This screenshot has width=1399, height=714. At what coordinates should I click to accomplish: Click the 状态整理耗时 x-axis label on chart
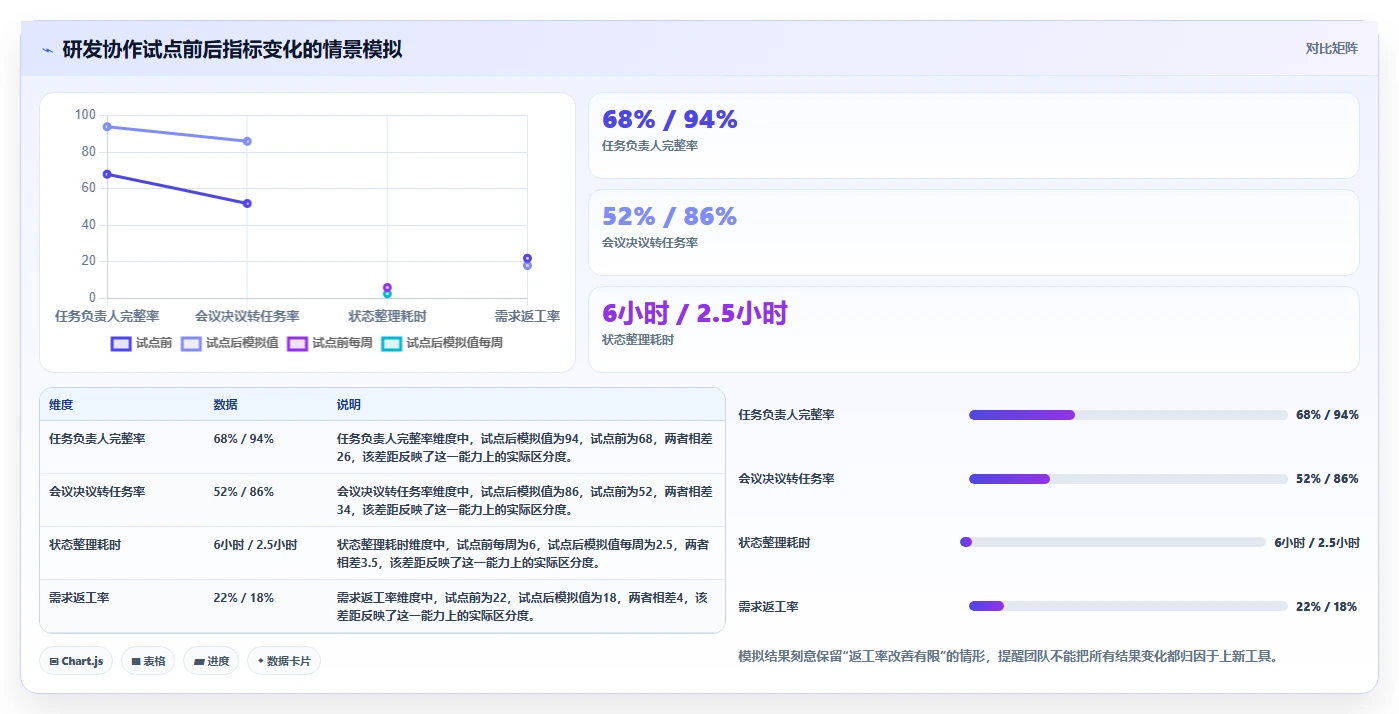point(387,316)
